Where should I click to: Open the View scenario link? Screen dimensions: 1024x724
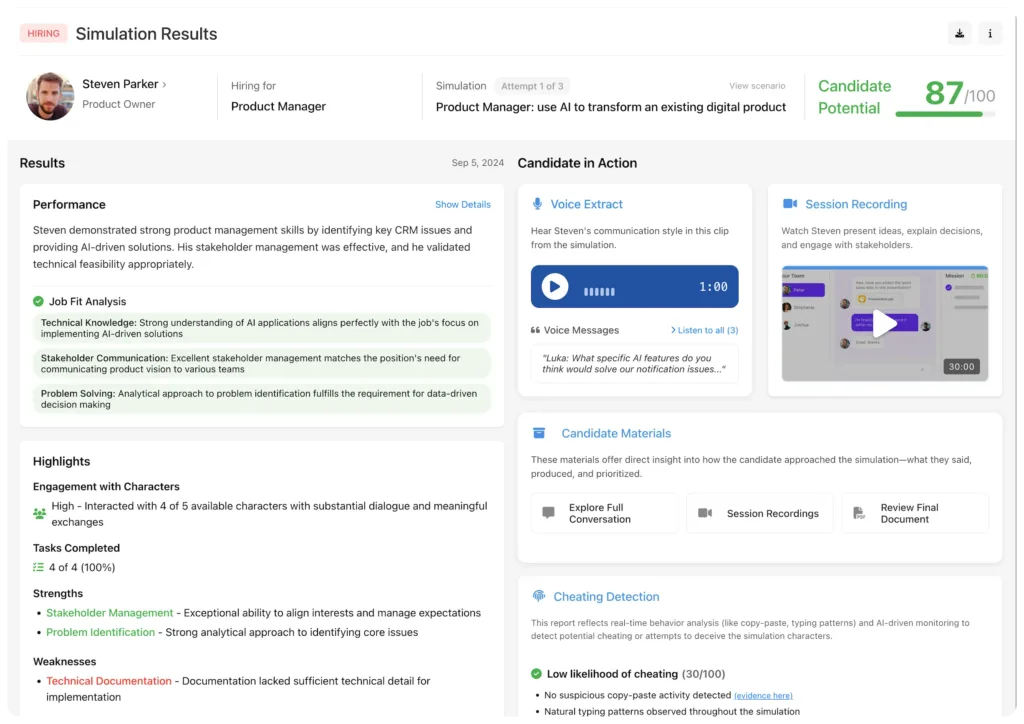[x=757, y=86]
